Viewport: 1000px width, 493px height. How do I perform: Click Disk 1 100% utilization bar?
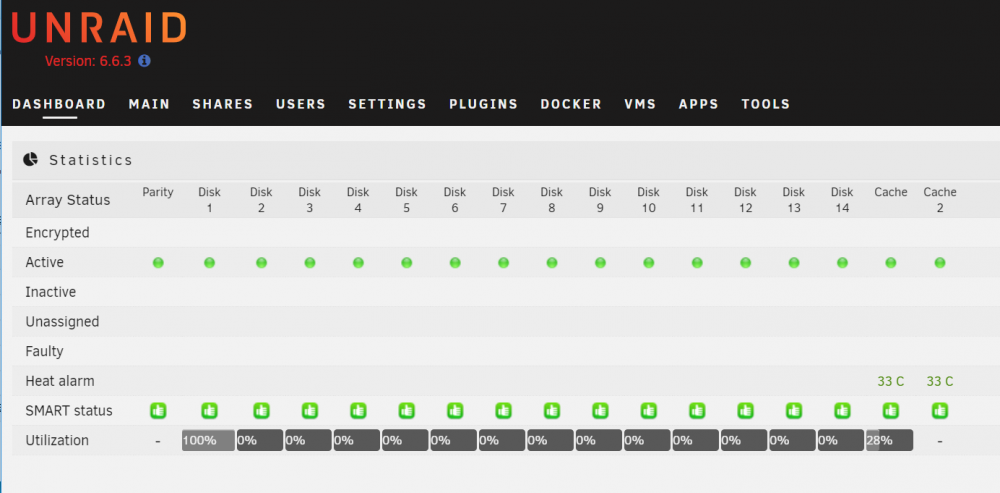(x=209, y=440)
